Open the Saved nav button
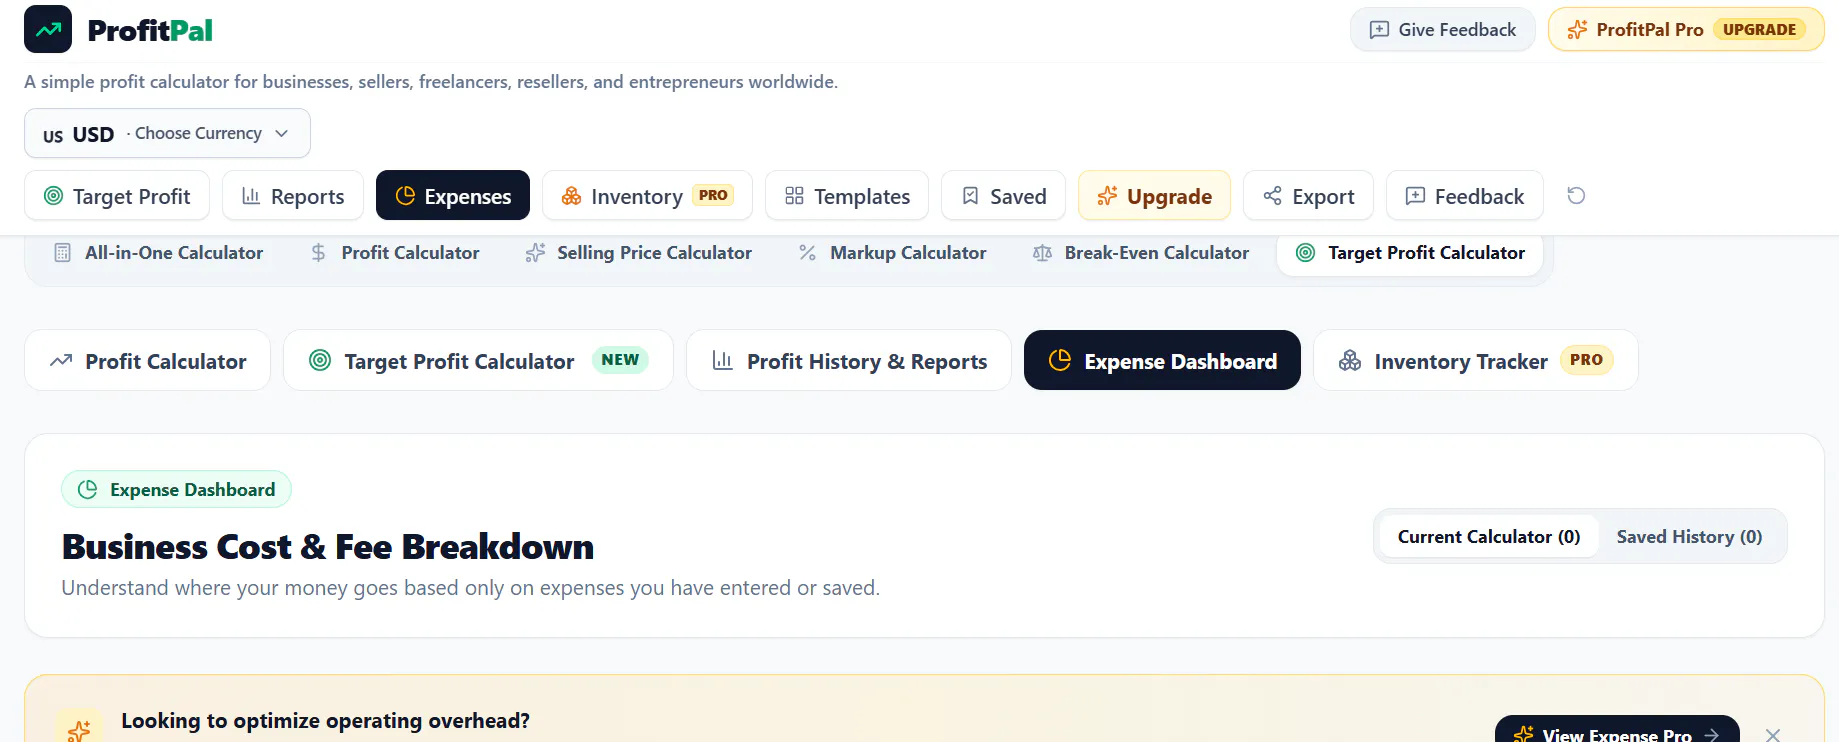Viewport: 1839px width, 742px height. point(1003,195)
